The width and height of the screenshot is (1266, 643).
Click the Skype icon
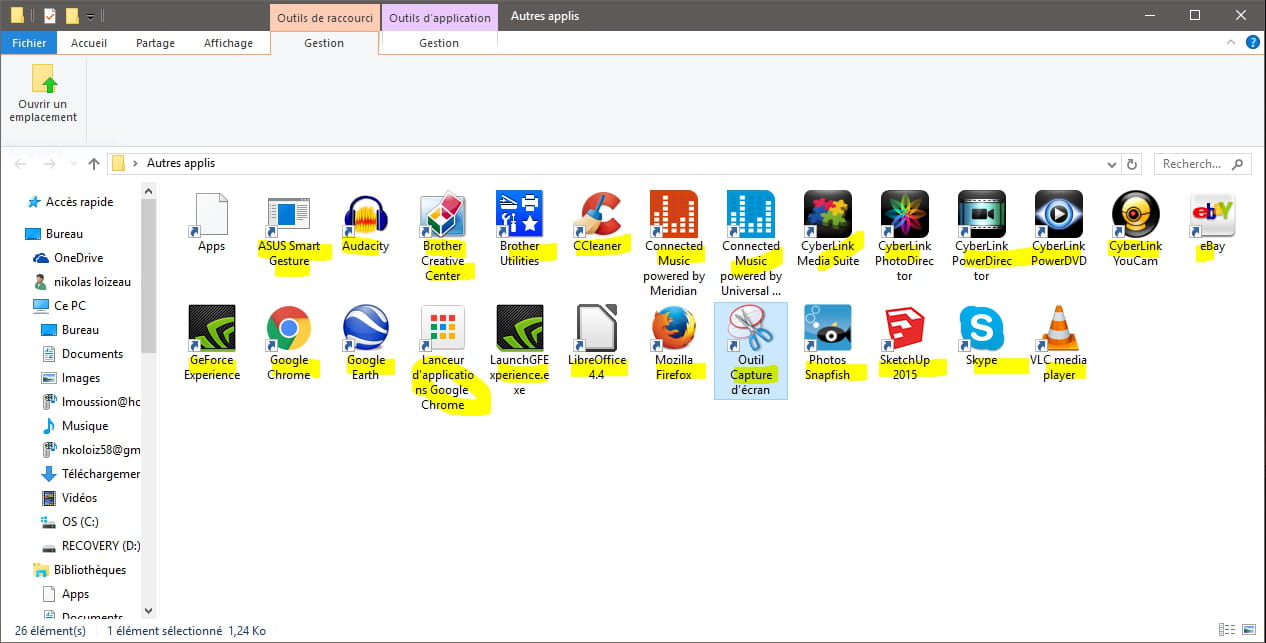(981, 328)
